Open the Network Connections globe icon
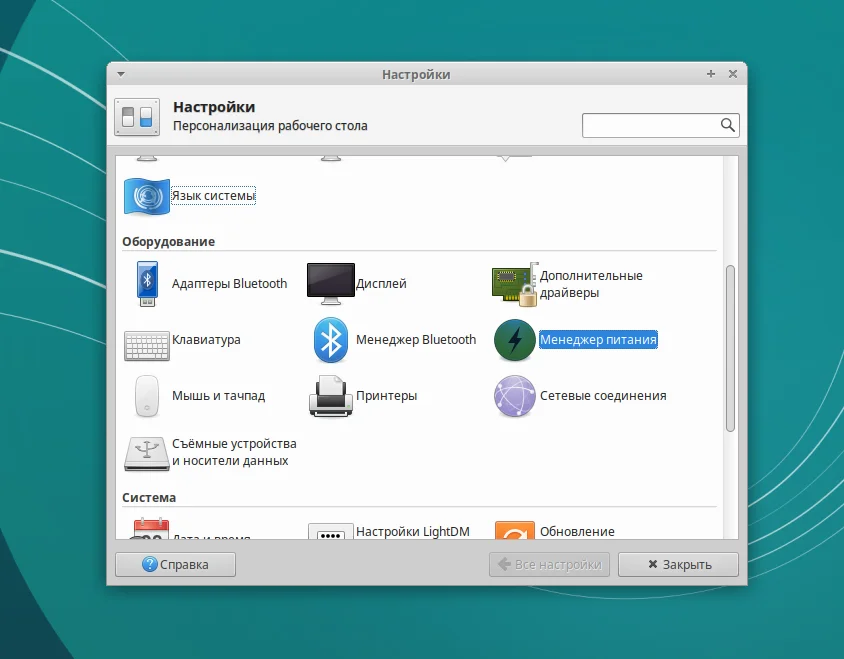The width and height of the screenshot is (844, 659). coord(515,396)
